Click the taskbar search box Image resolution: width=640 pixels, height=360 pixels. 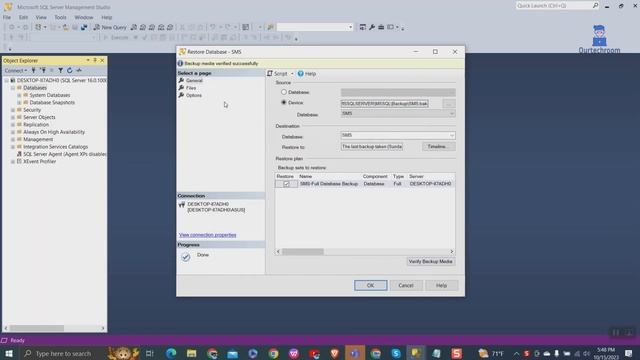pos(63,353)
